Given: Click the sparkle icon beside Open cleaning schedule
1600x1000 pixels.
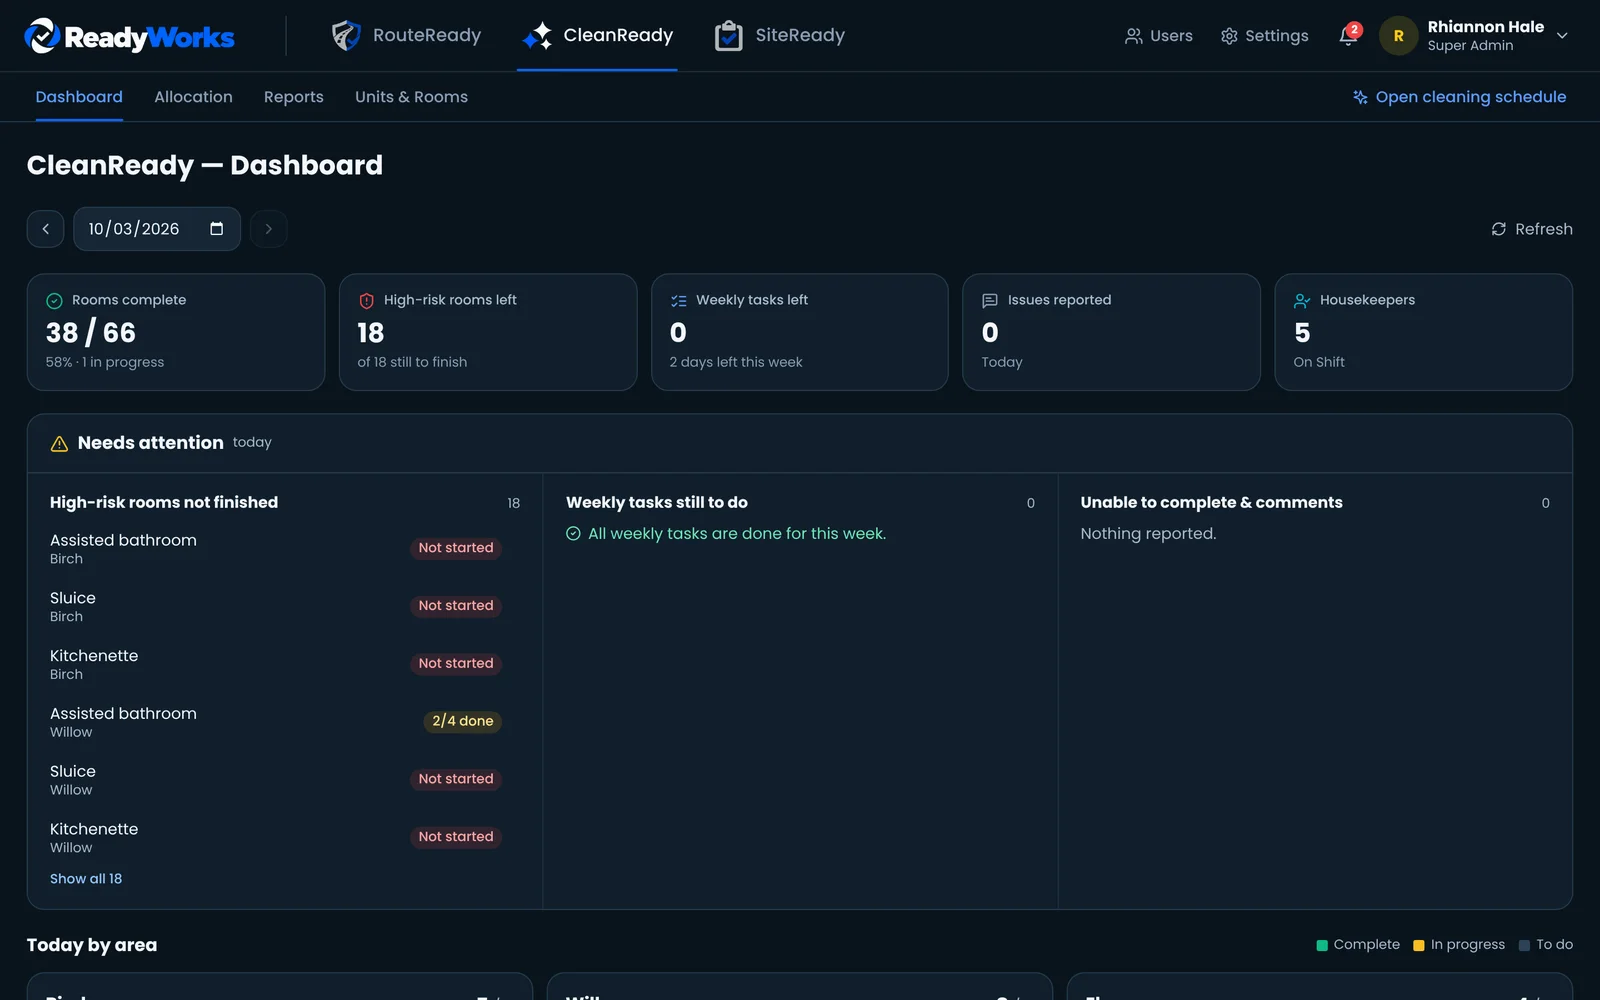Looking at the screenshot, I should pyautogui.click(x=1360, y=97).
